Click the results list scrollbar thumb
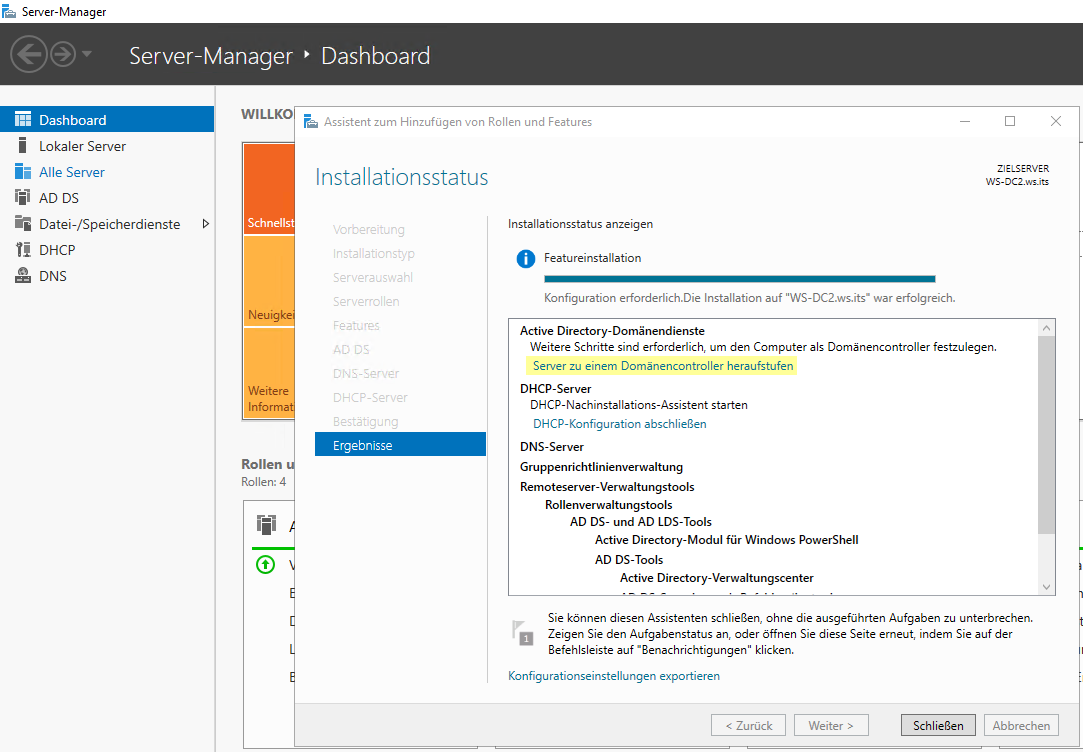The width and height of the screenshot is (1083, 752). click(x=1046, y=435)
